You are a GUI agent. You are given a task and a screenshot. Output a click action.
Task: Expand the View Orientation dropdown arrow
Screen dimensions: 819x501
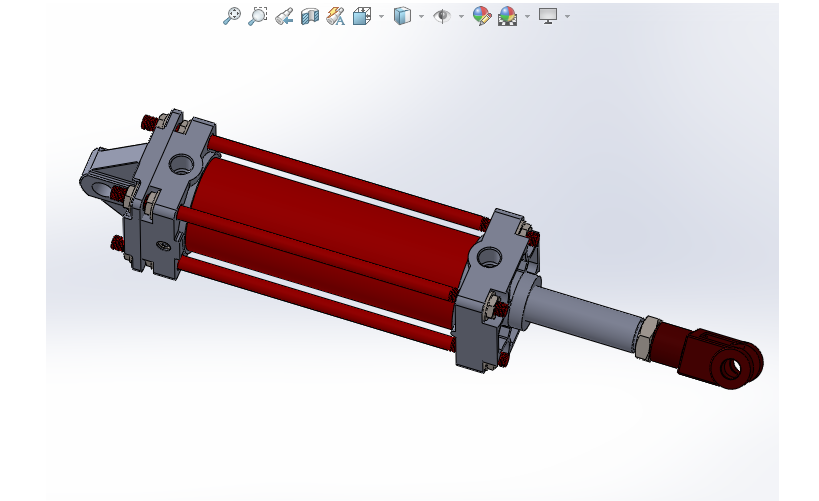[381, 17]
